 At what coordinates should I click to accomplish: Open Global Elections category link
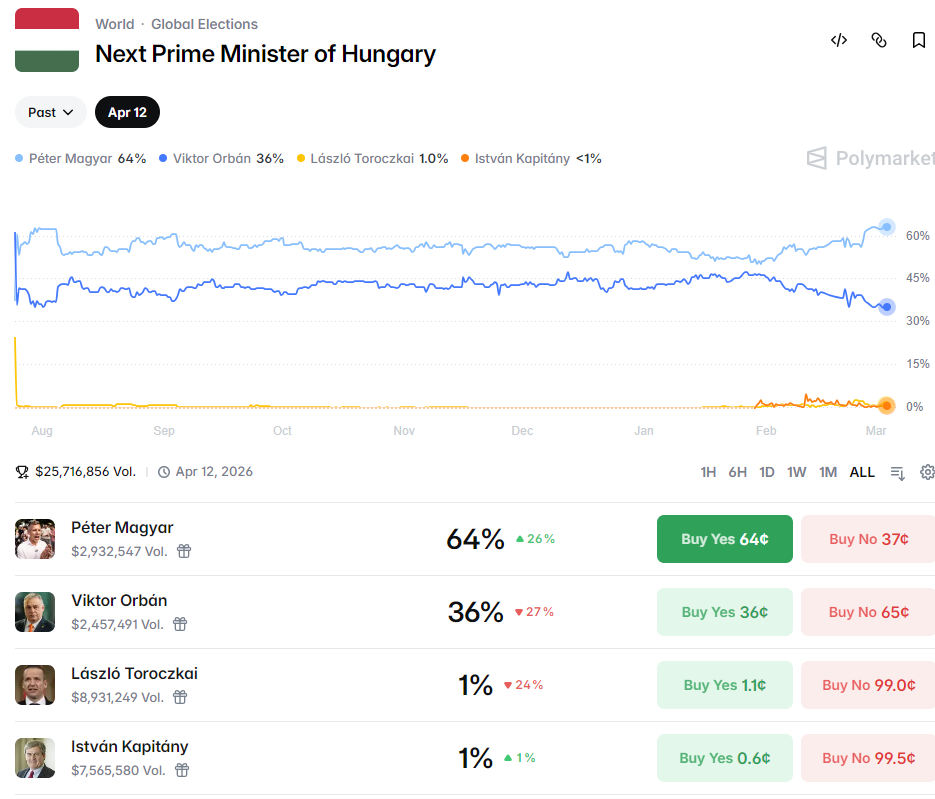(x=204, y=24)
